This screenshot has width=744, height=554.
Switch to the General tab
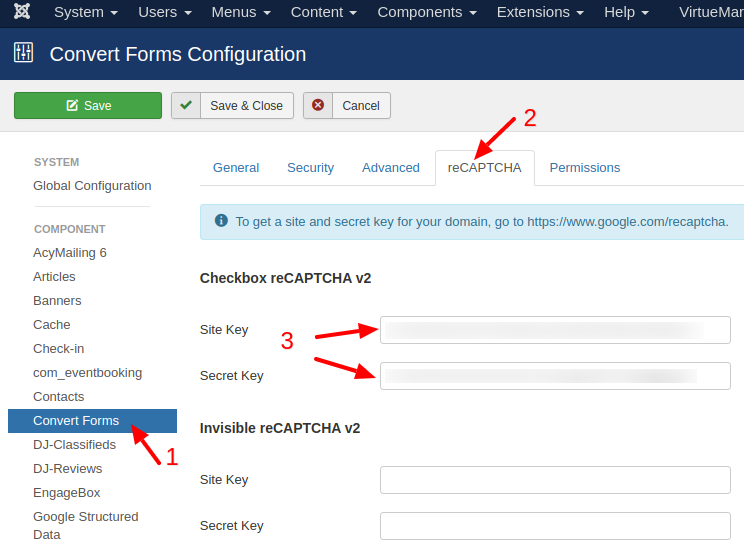point(236,168)
